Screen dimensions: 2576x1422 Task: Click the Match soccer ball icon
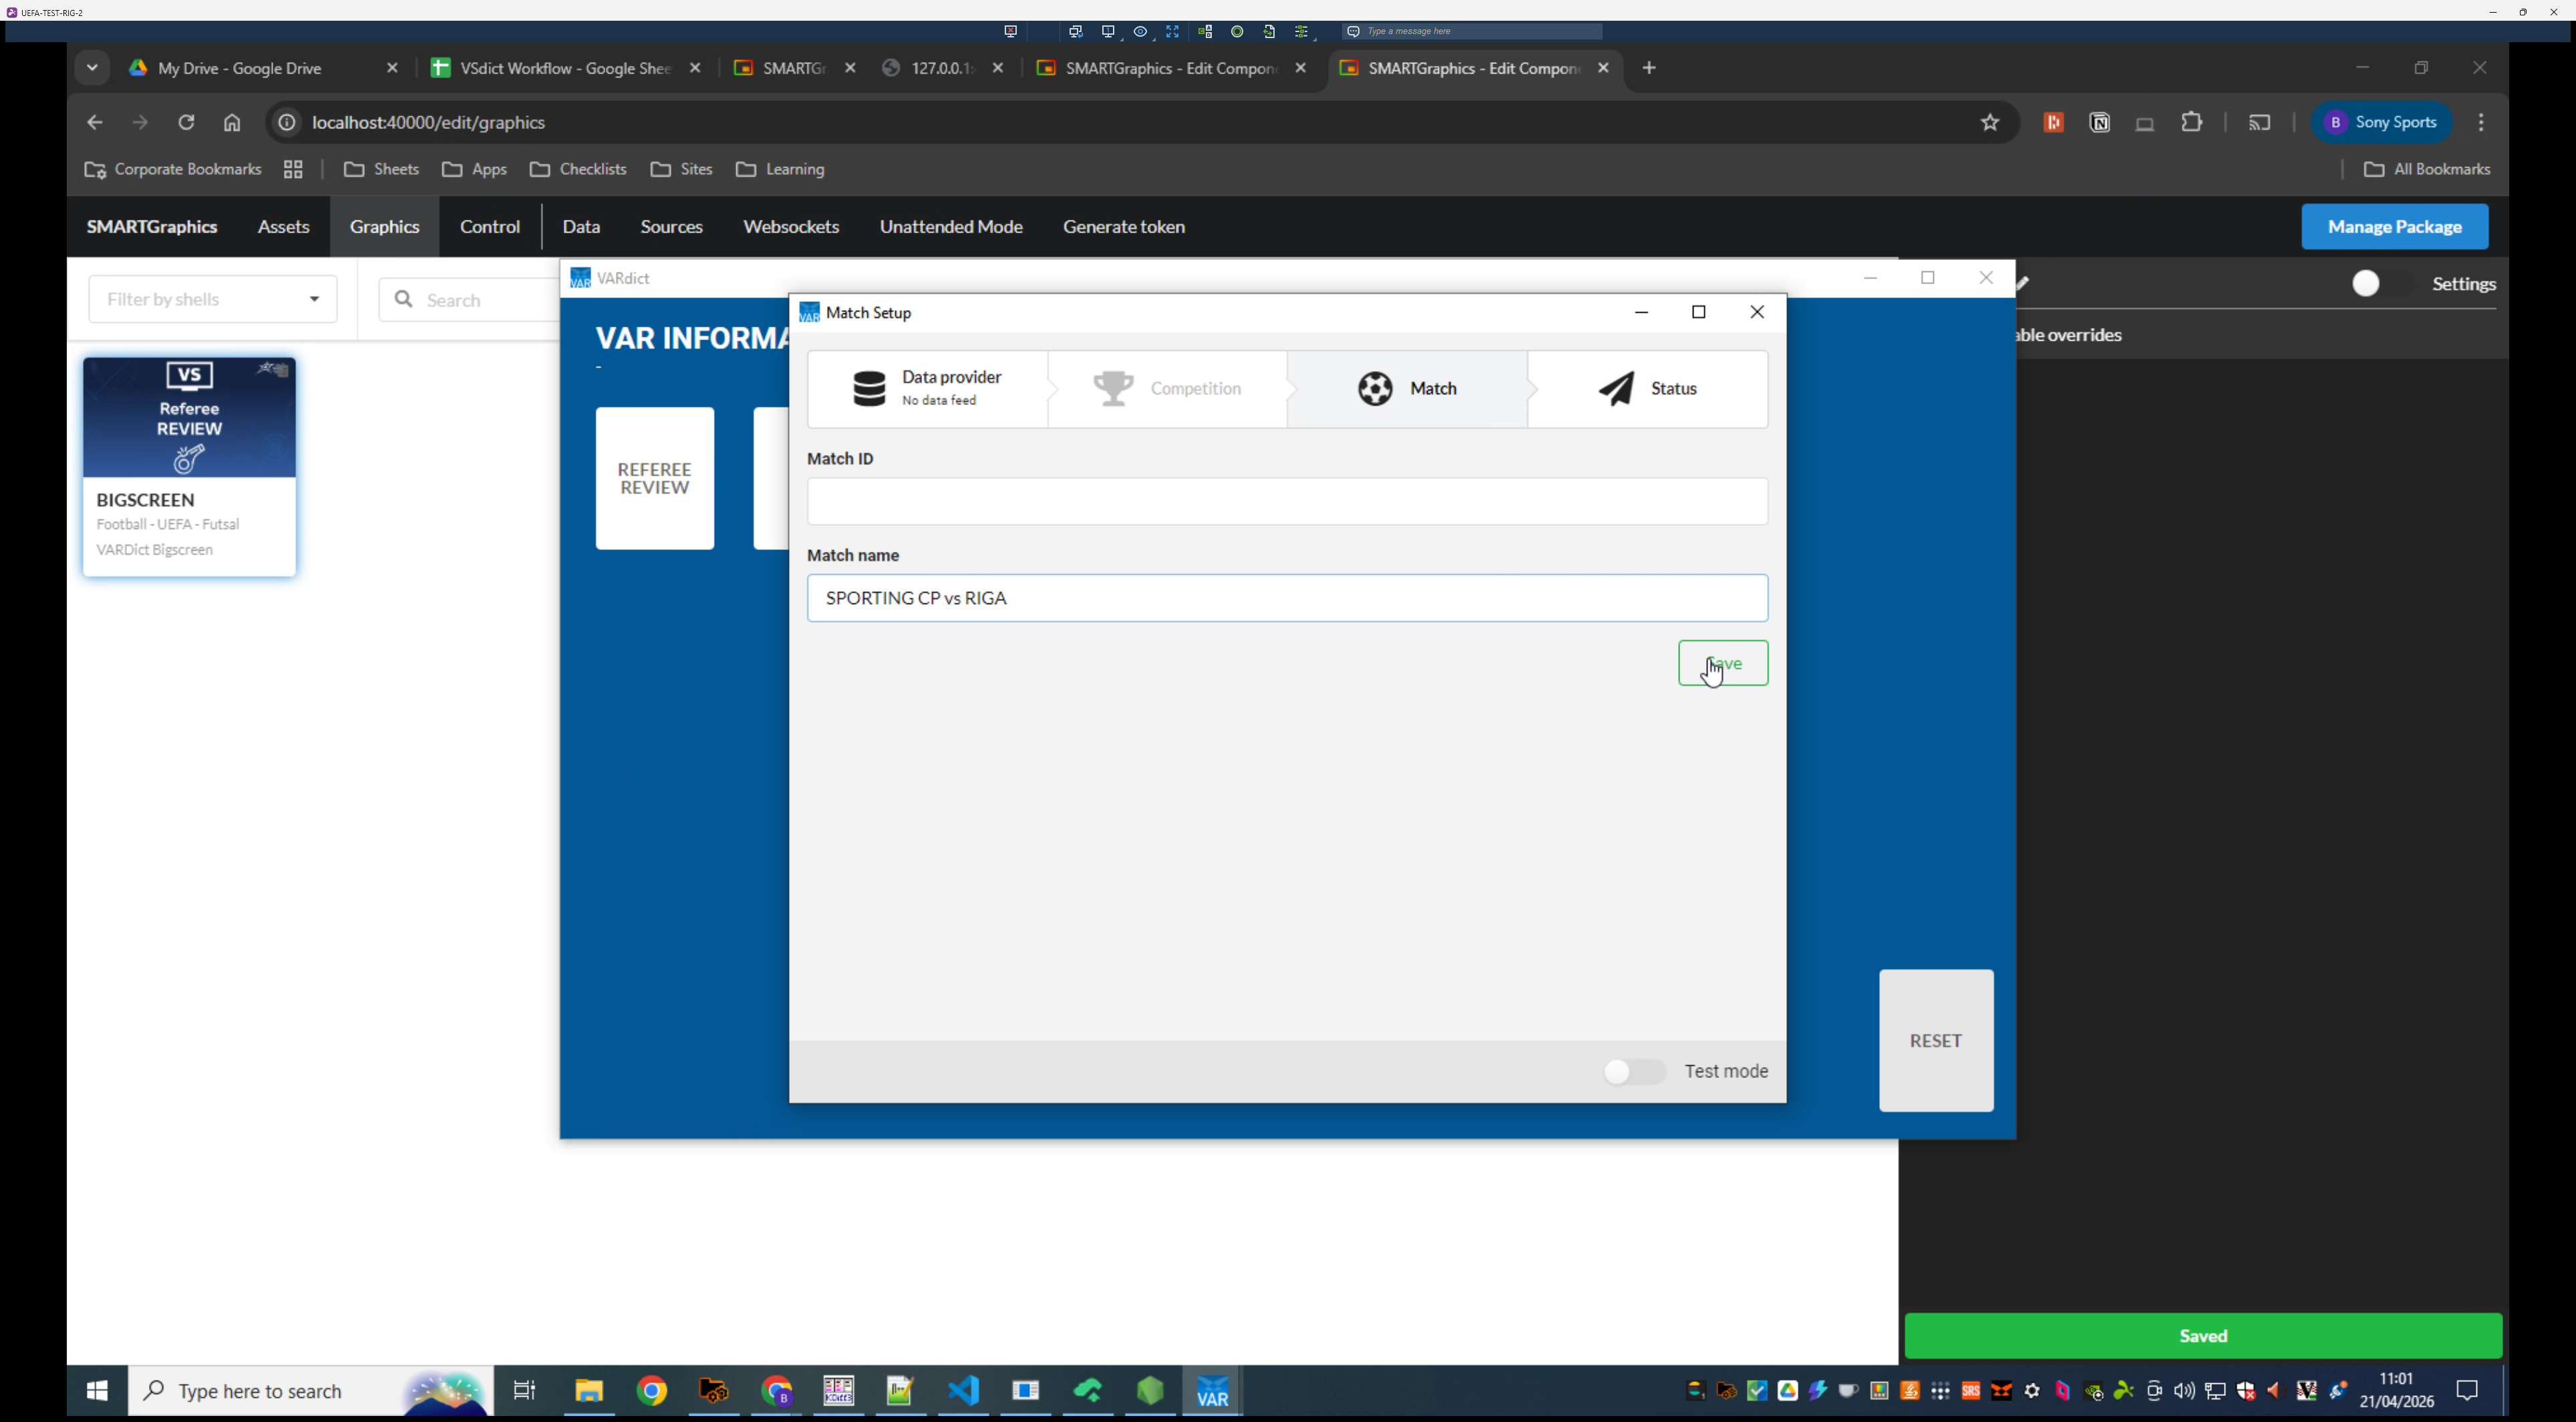(x=1375, y=388)
